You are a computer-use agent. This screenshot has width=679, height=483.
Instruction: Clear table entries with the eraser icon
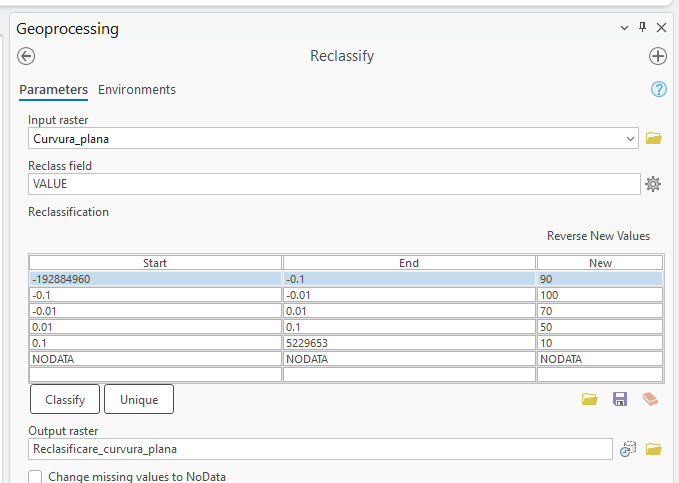(651, 399)
